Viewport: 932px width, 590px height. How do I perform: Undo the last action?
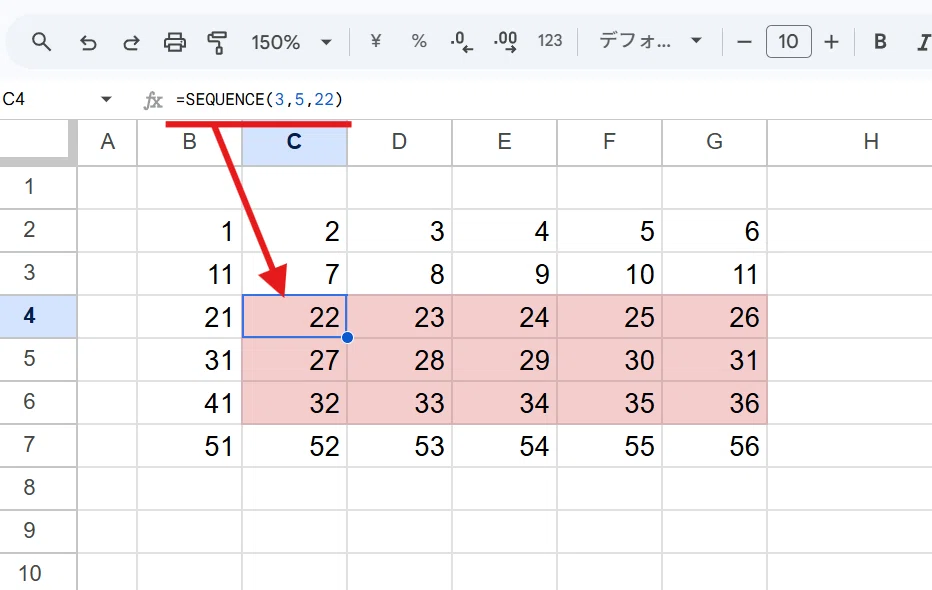pyautogui.click(x=88, y=42)
